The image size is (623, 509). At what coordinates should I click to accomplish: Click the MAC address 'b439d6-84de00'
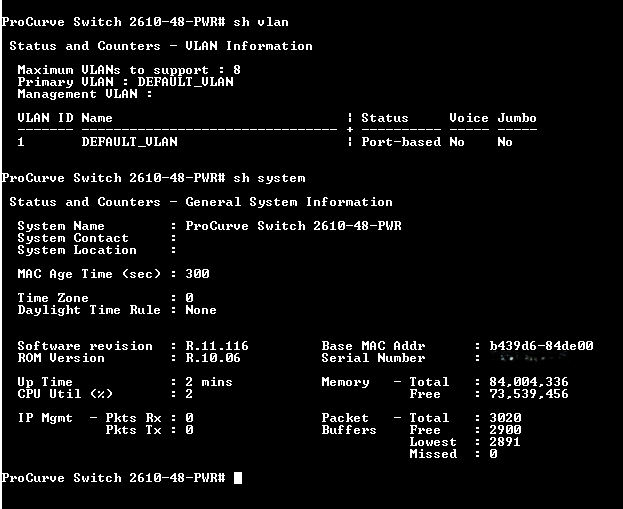[542, 346]
